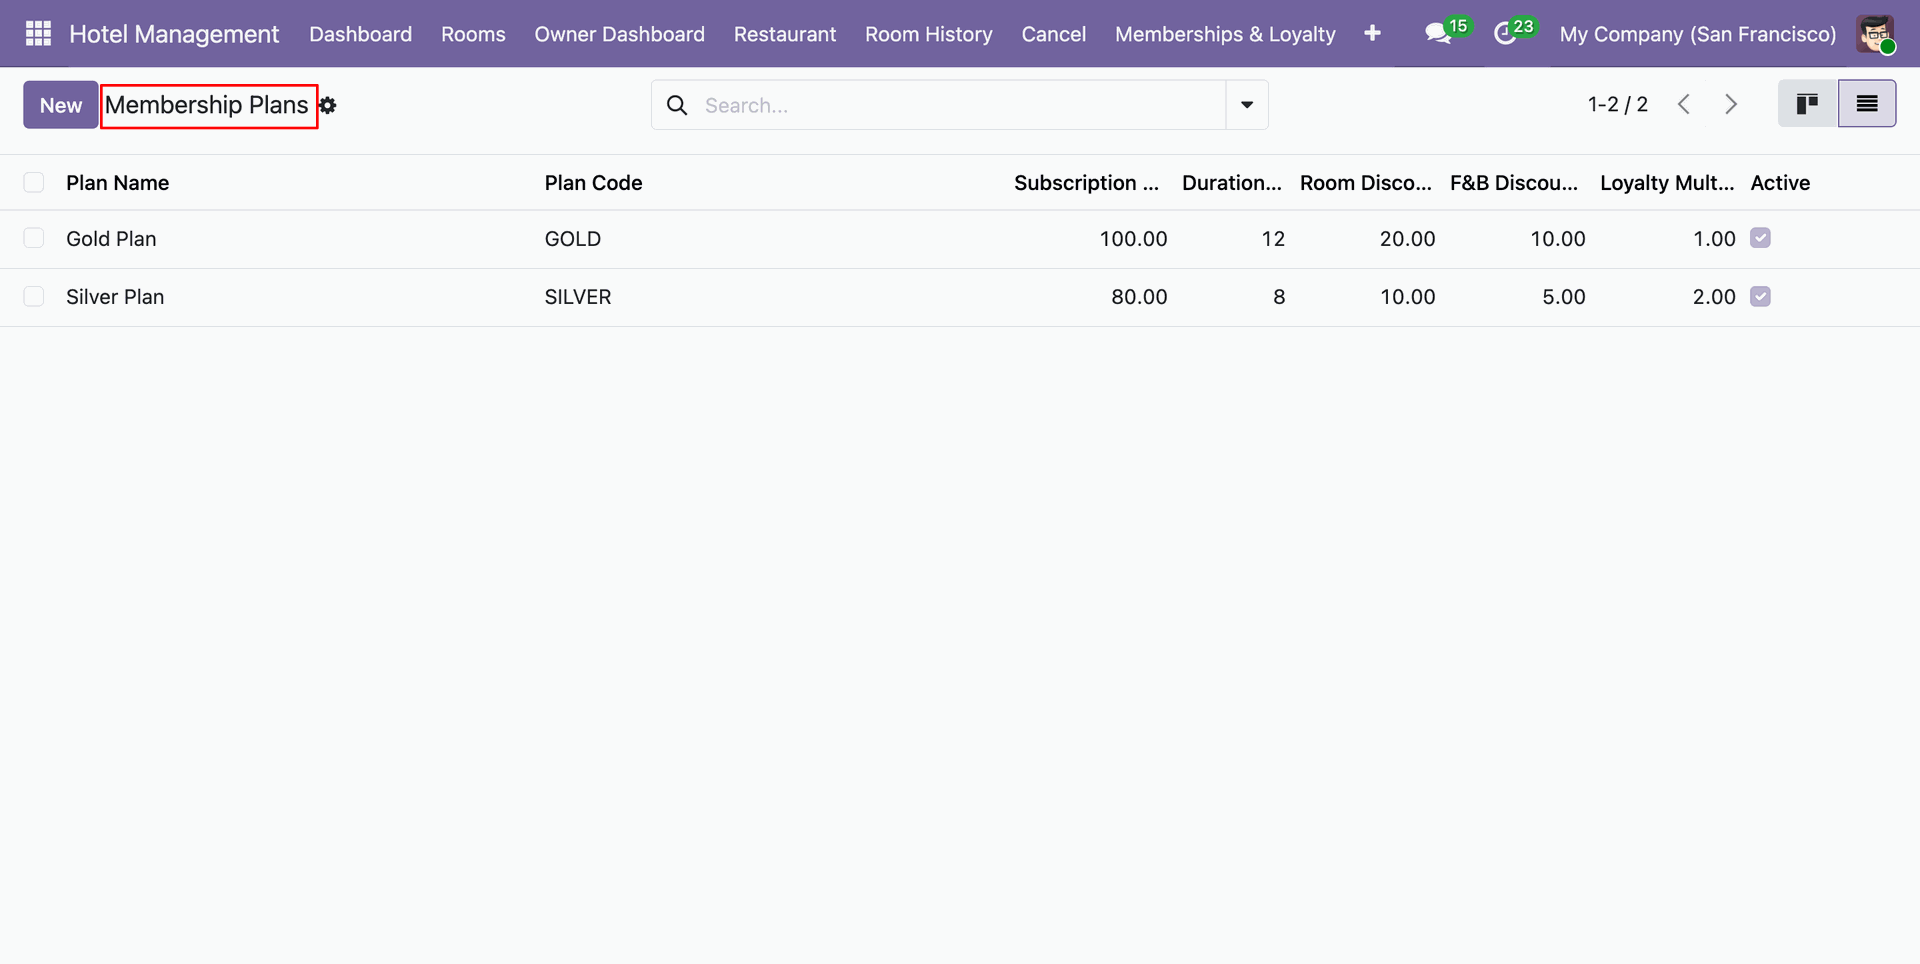Click Silver Plan subscription 80.00 cell

(1139, 297)
